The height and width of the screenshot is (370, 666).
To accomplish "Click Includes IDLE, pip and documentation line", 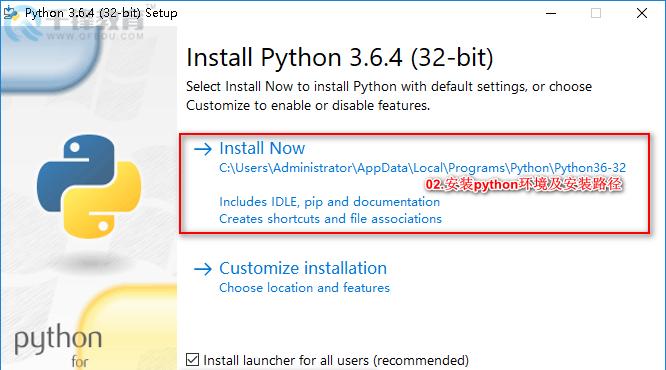I will (x=330, y=202).
